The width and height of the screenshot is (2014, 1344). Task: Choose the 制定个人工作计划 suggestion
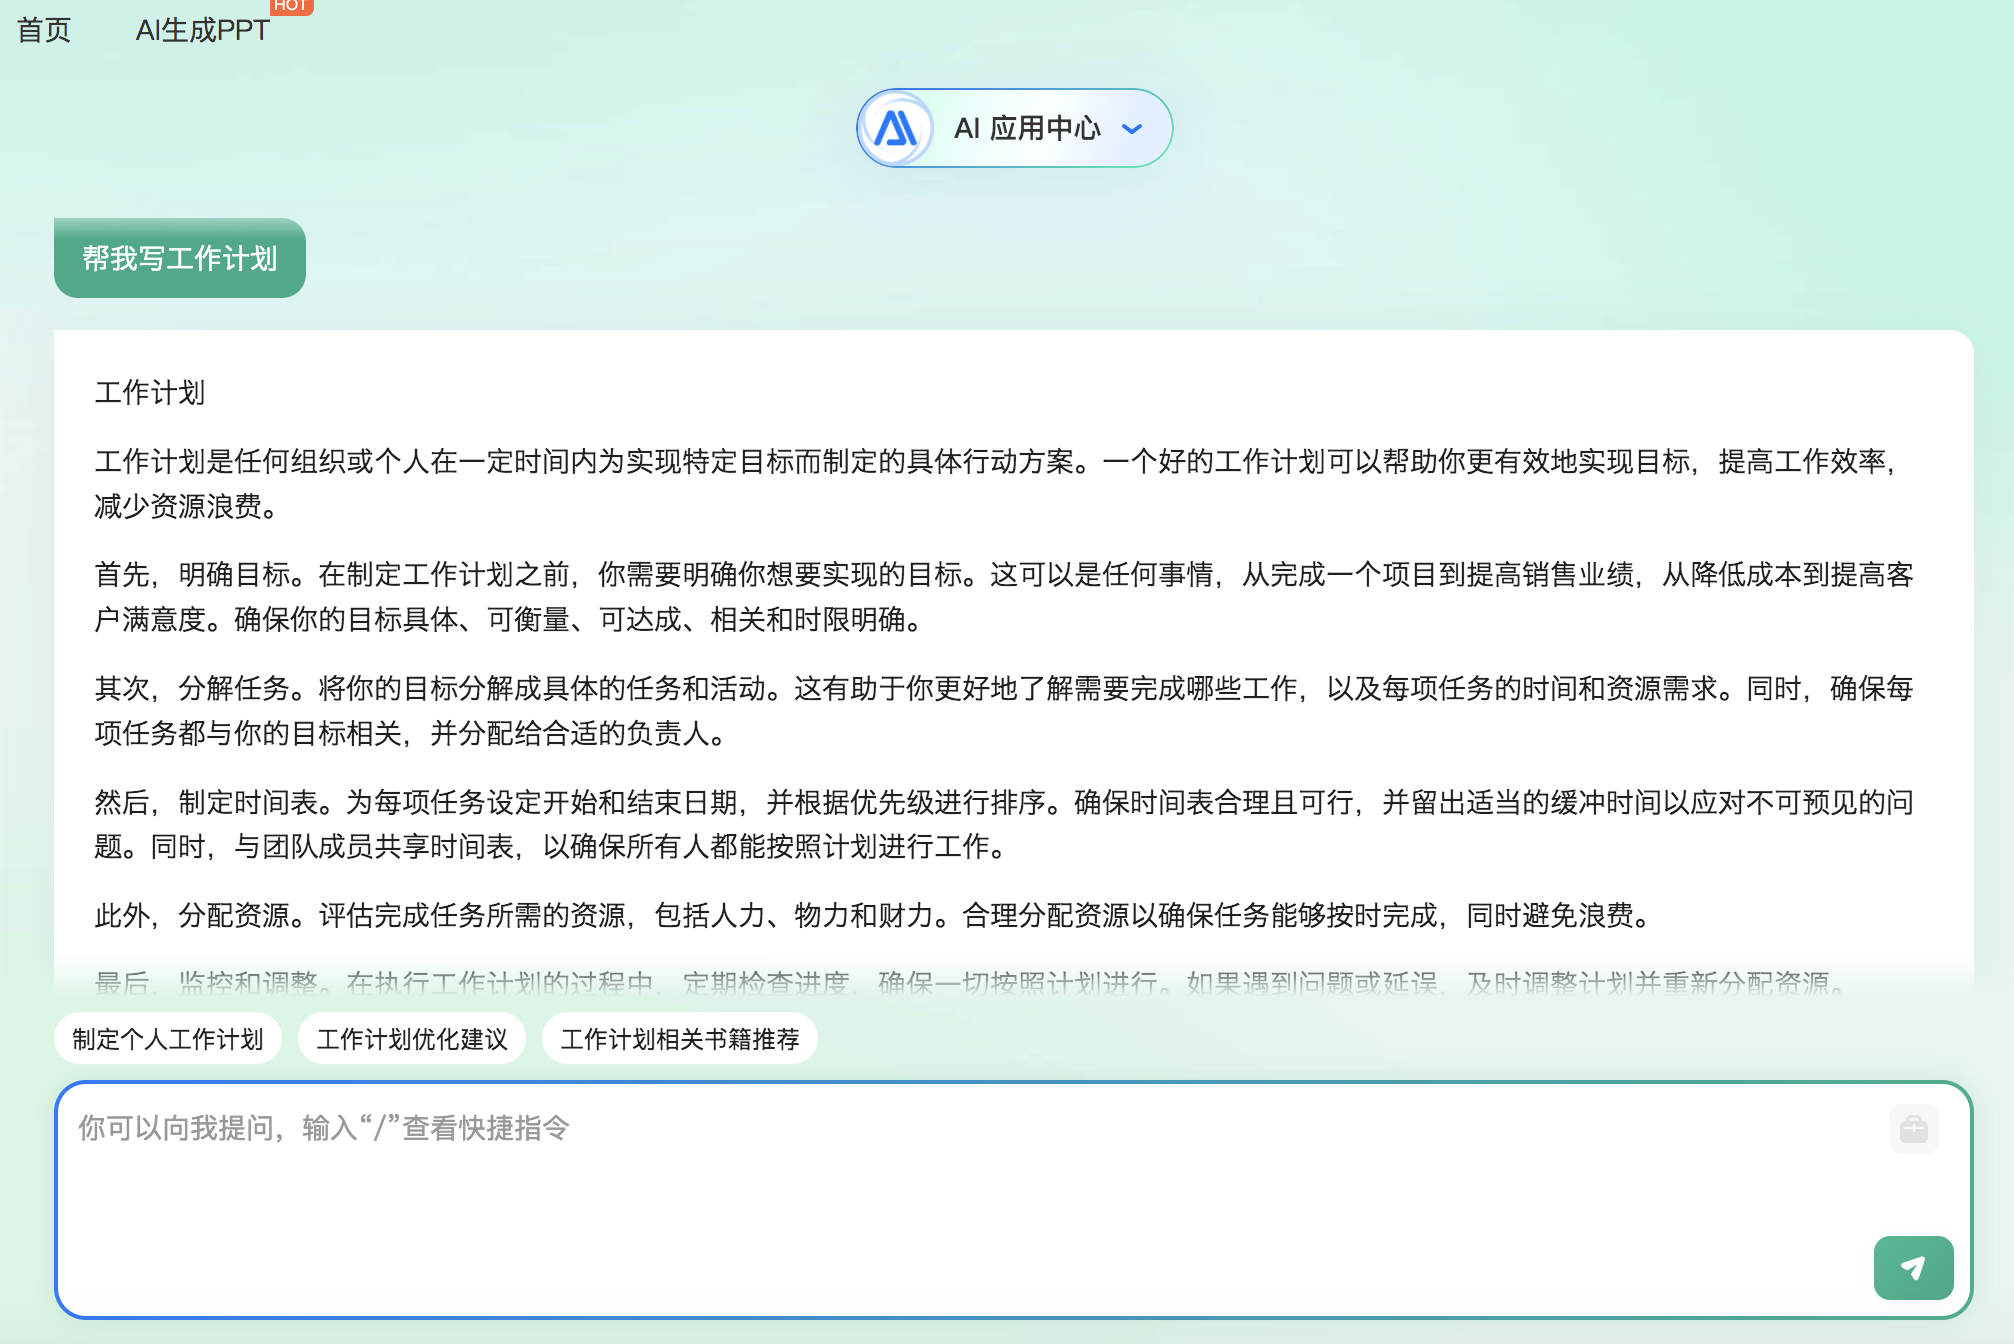(x=168, y=1039)
